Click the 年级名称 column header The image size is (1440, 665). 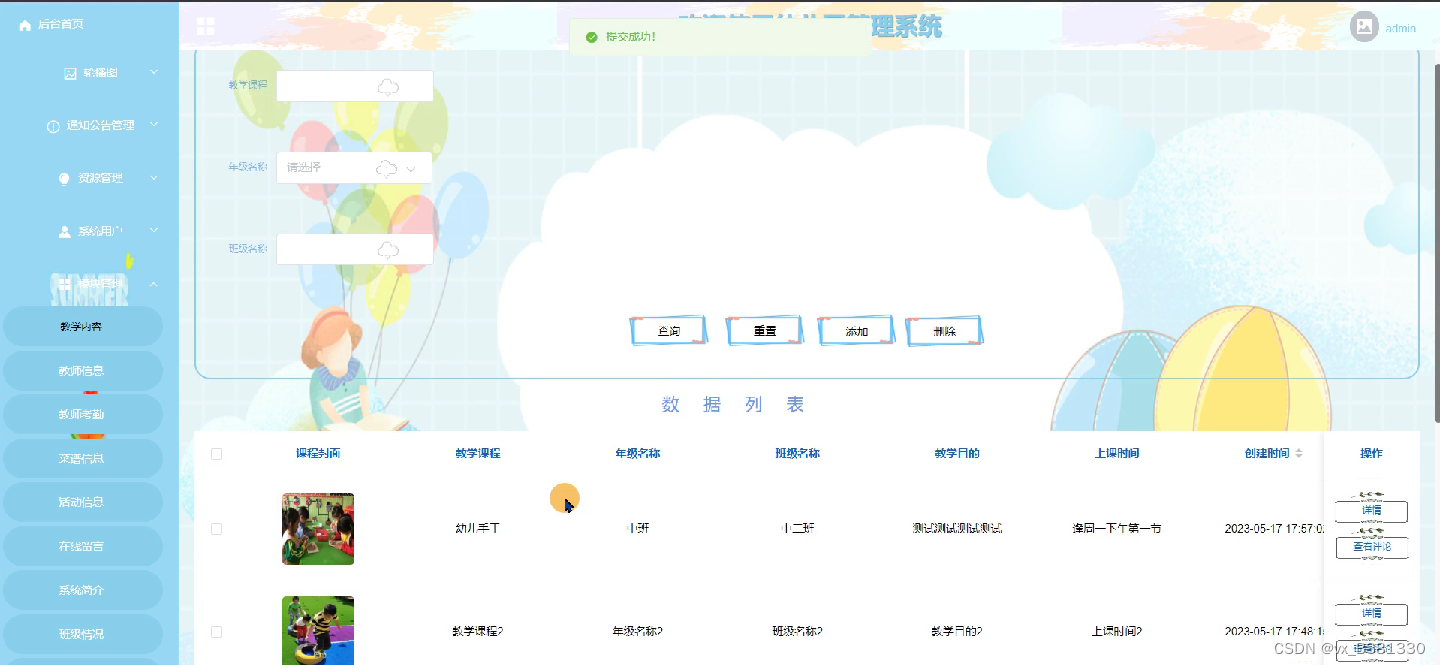click(x=638, y=453)
